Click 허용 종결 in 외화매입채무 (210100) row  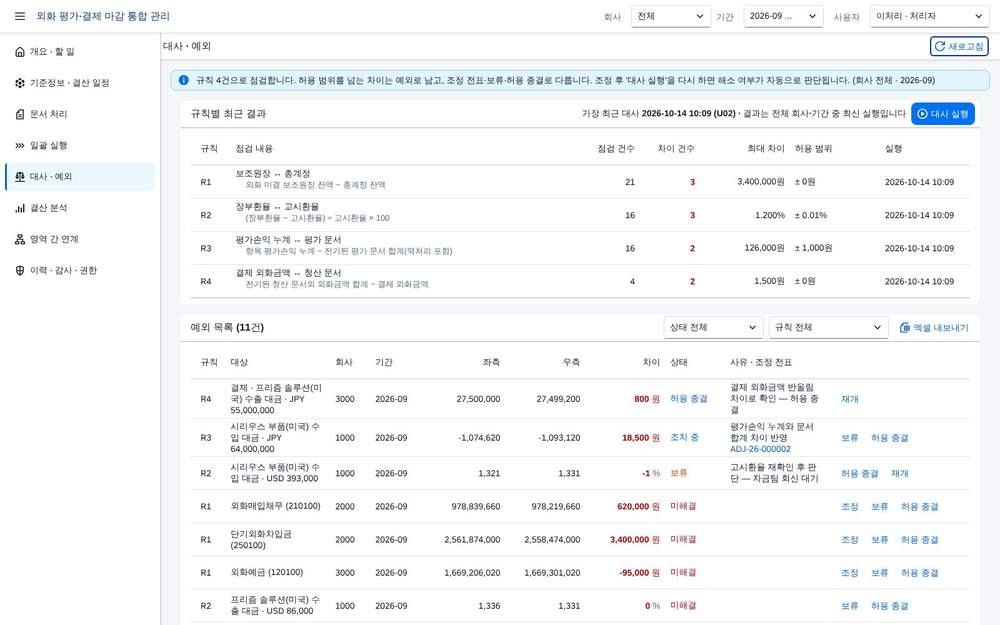tap(919, 507)
